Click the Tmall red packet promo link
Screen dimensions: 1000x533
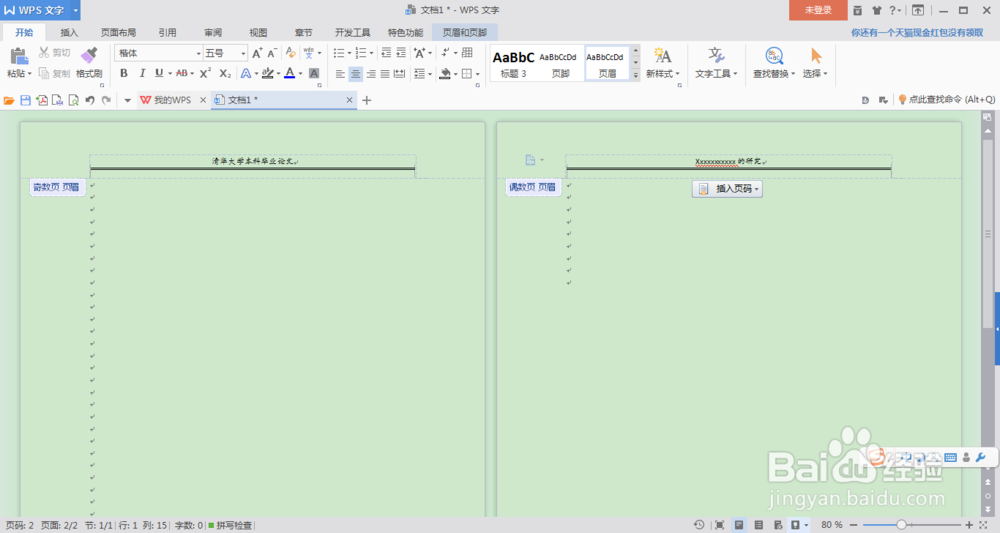point(917,33)
